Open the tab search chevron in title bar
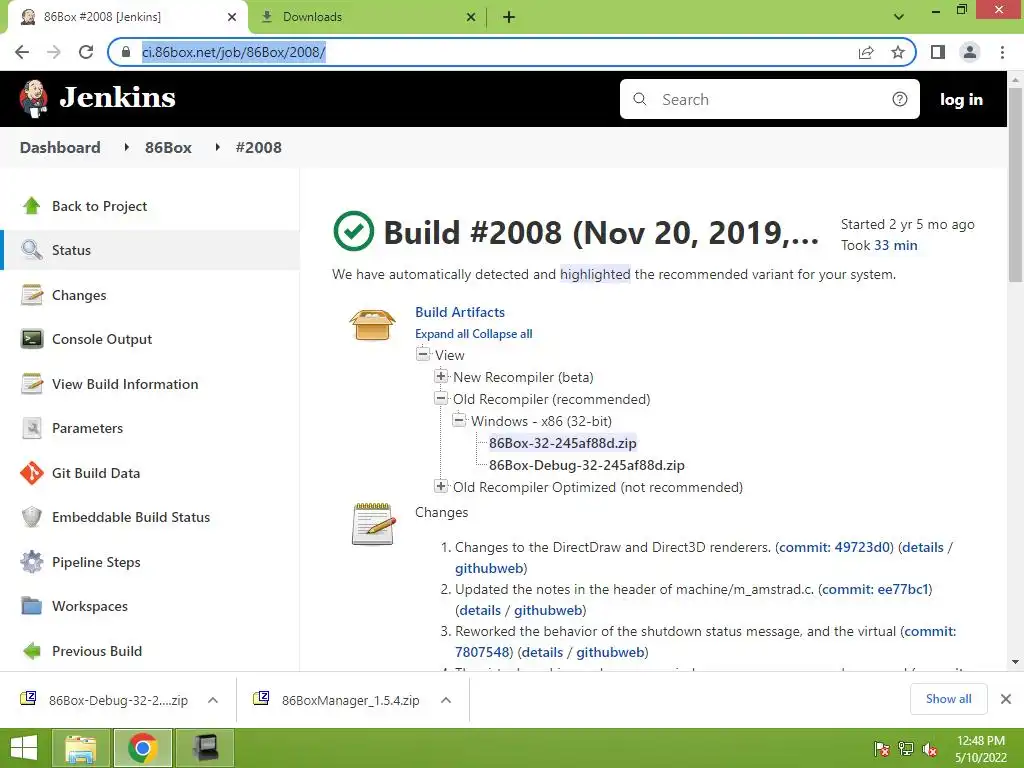1024x768 pixels. click(x=899, y=17)
